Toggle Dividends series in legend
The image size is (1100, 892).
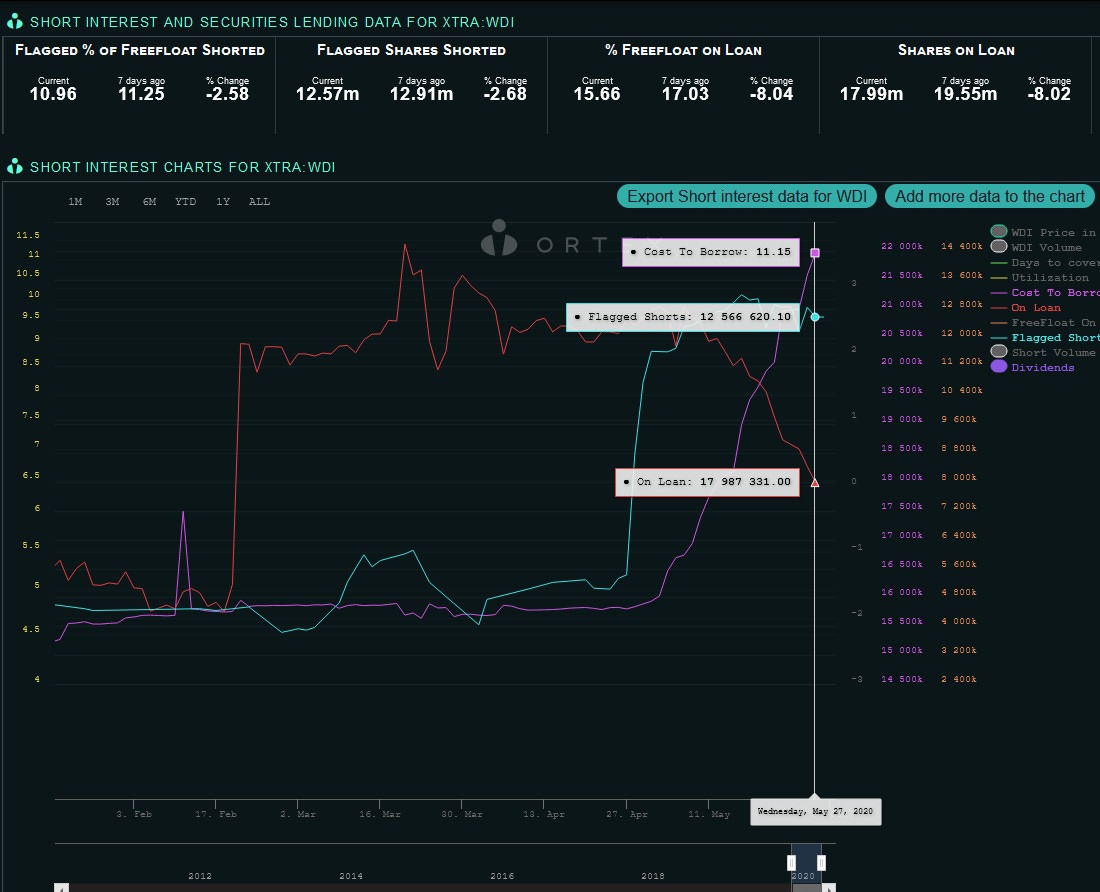[x=1033, y=367]
